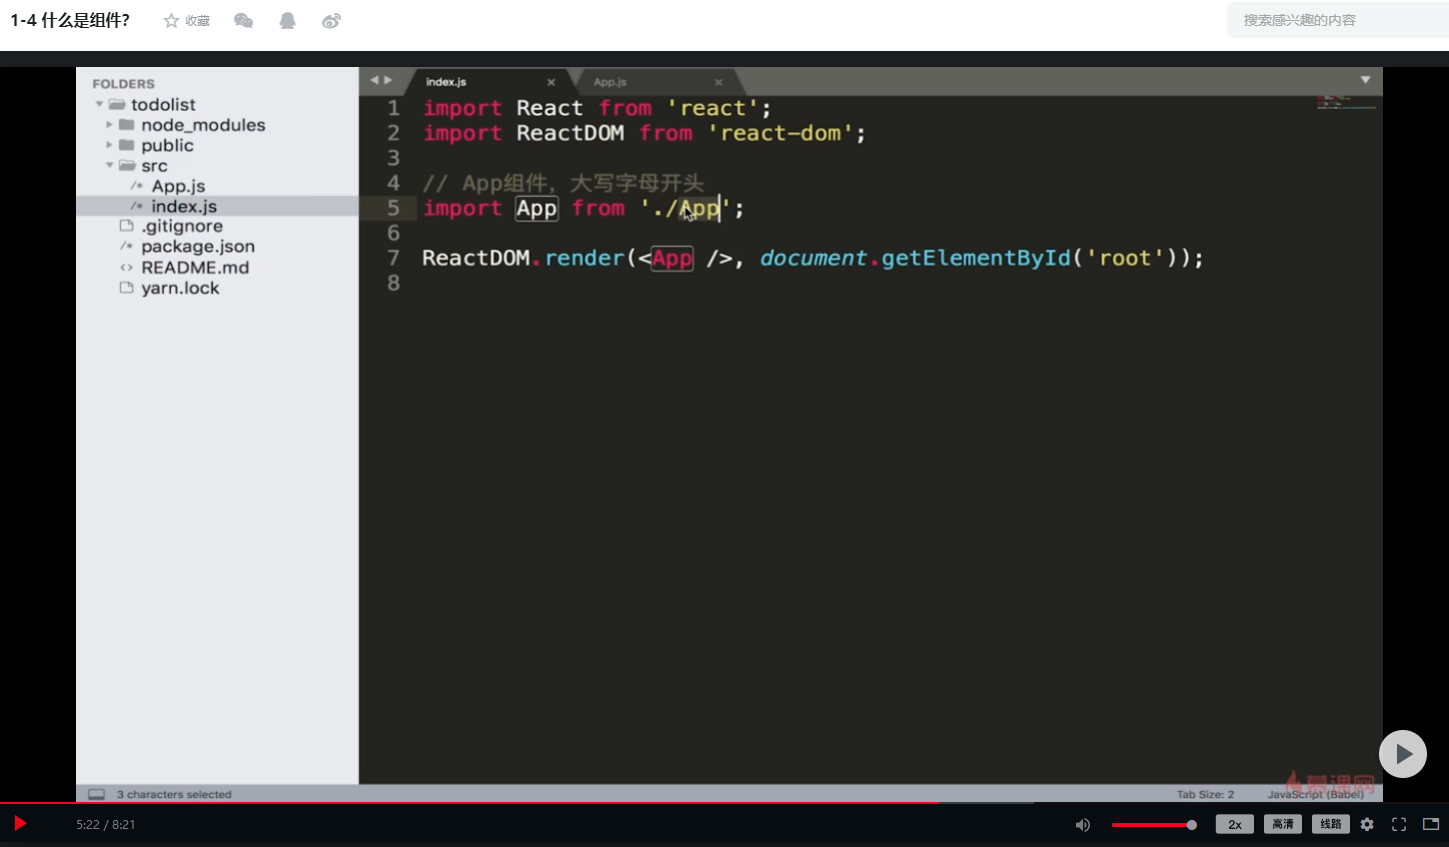Open the tab list dropdown arrow
Viewport: 1449px width, 847px height.
pos(1365,80)
